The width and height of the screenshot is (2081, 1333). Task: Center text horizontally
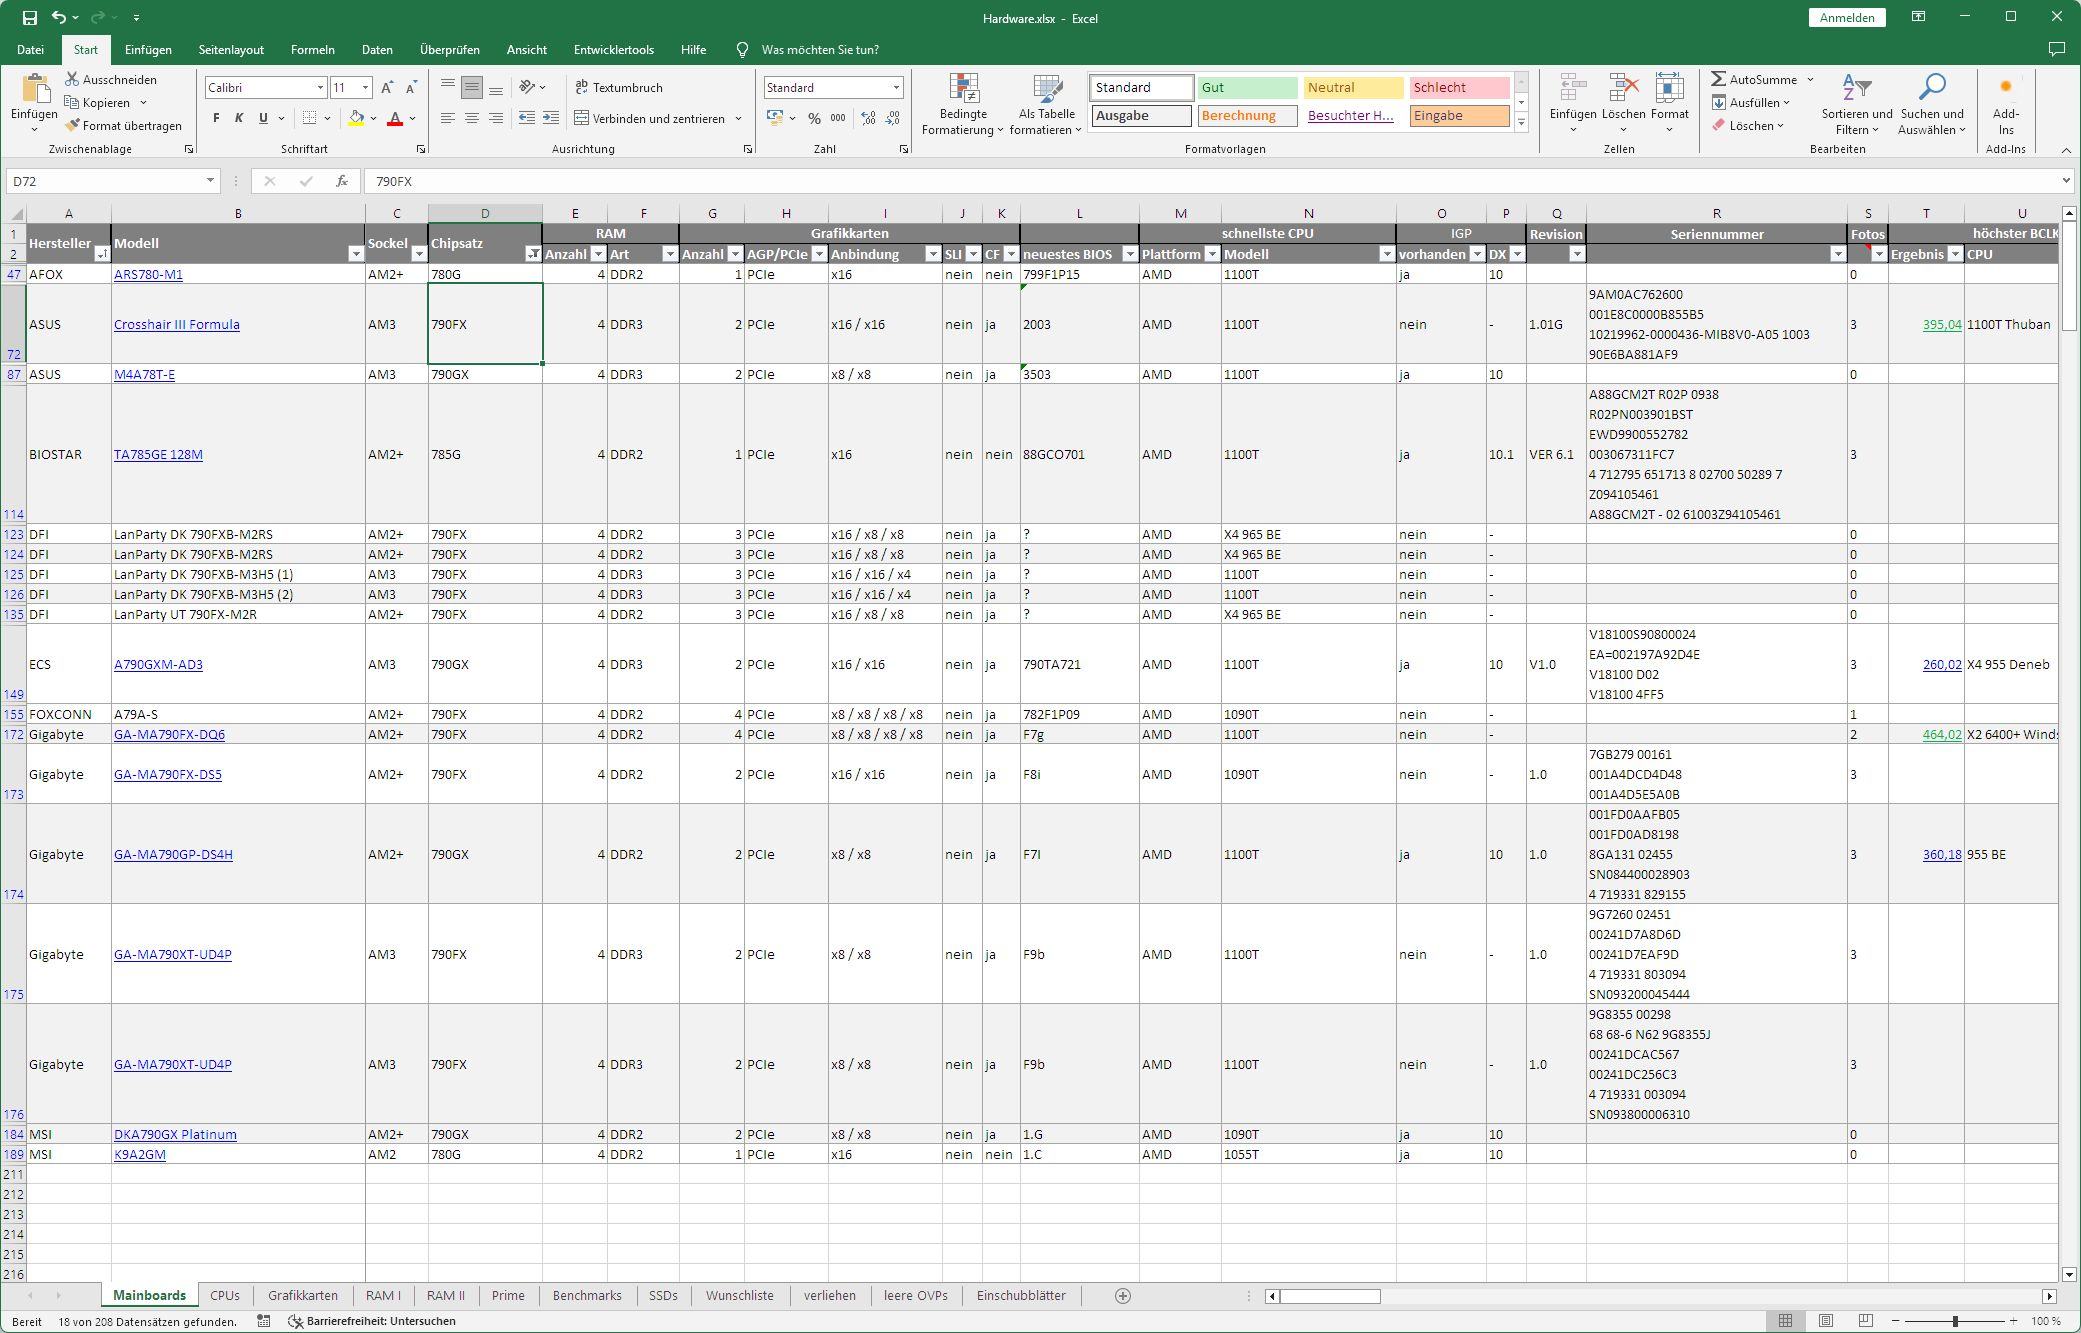472,118
